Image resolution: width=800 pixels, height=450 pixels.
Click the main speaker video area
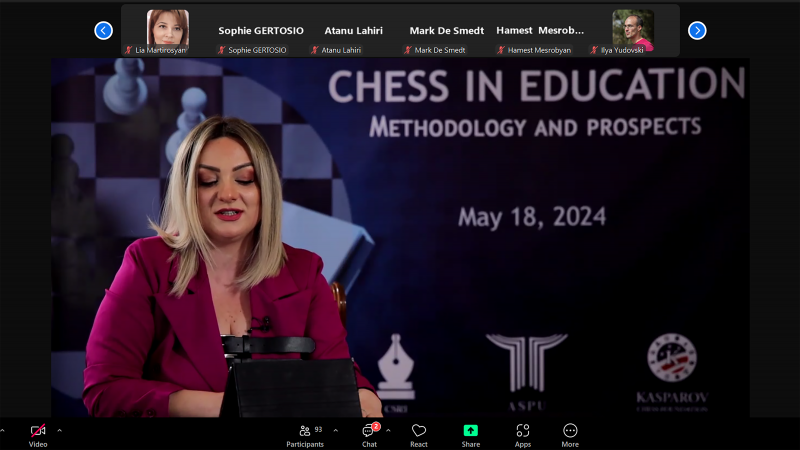click(400, 240)
